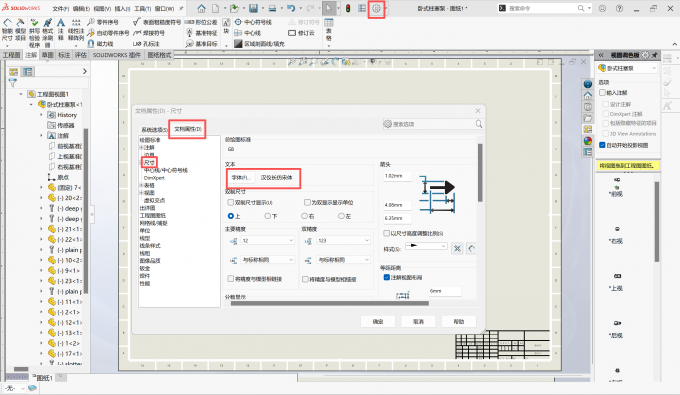Click the Print icon in top toolbar
The width and height of the screenshot is (680, 395).
[272, 8]
